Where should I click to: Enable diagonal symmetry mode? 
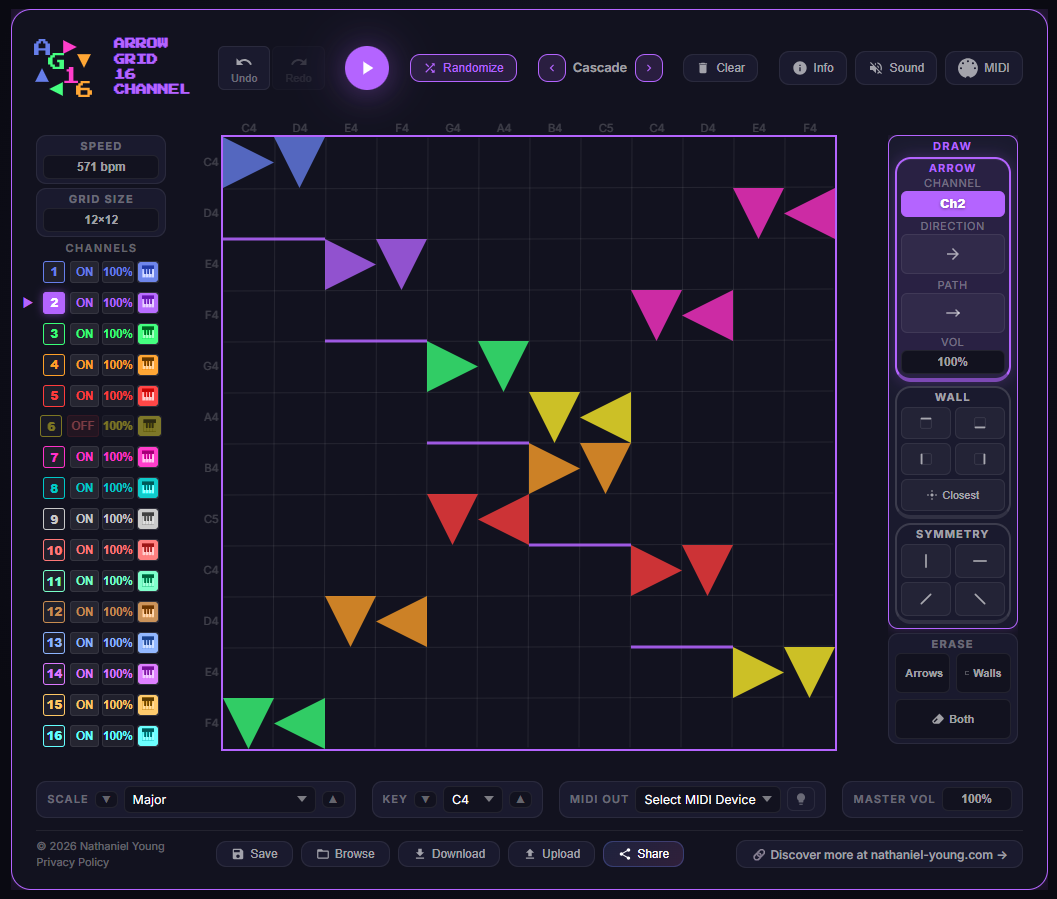(925, 599)
